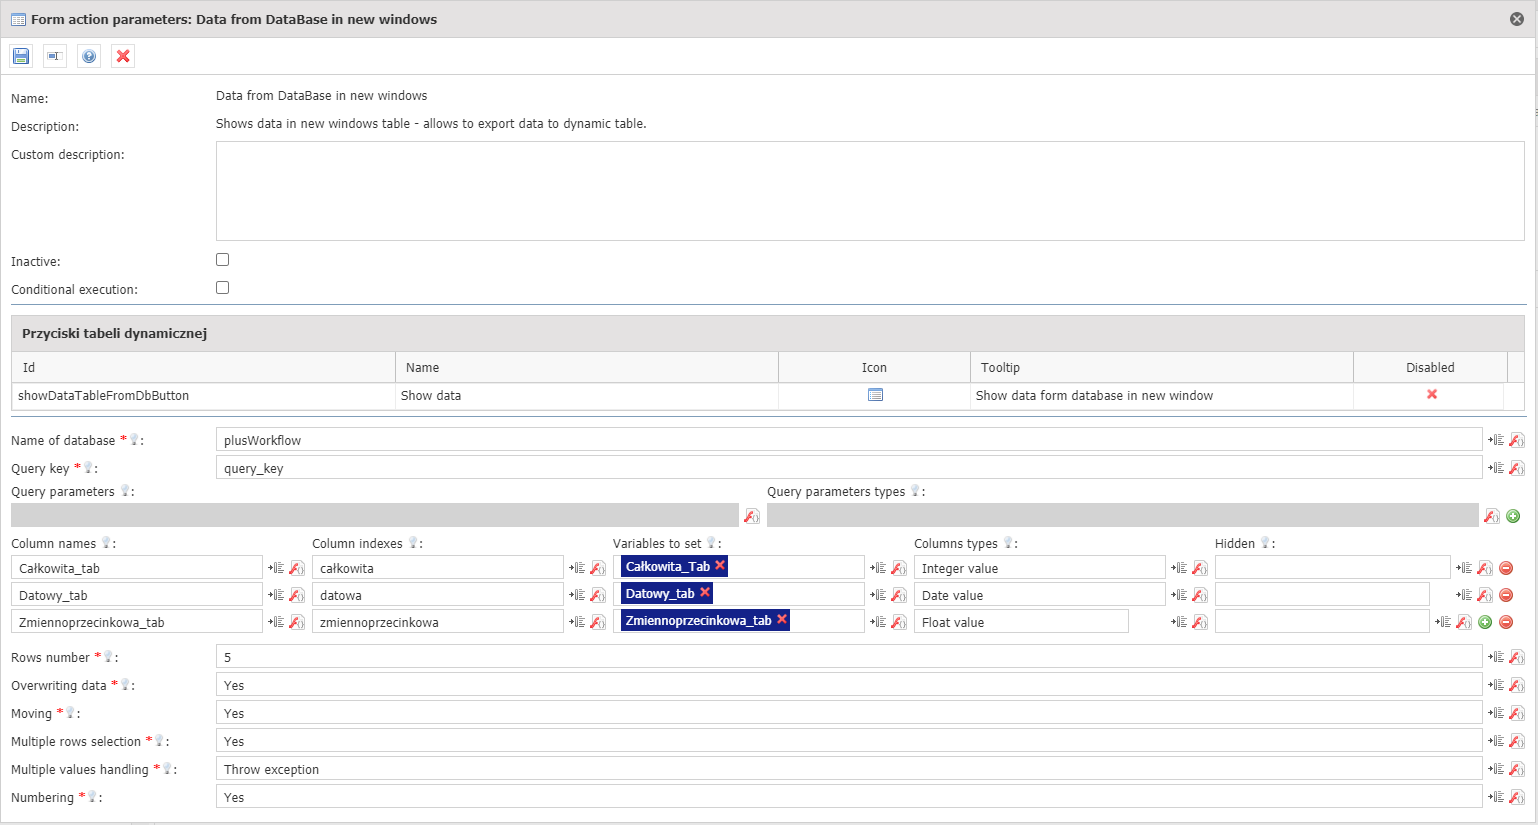This screenshot has width=1538, height=825.
Task: Open function editor for Całkowita_tab column name
Action: point(297,568)
